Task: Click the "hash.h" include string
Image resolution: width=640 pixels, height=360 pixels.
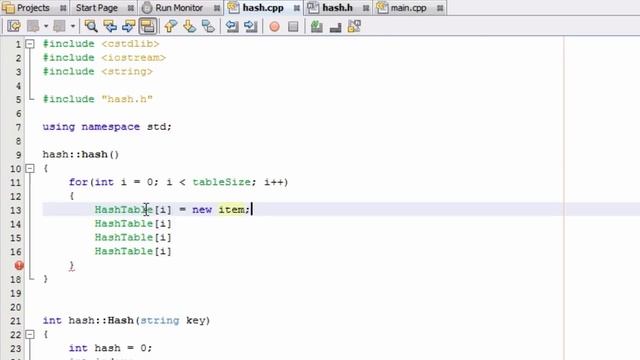Action: pyautogui.click(x=127, y=99)
